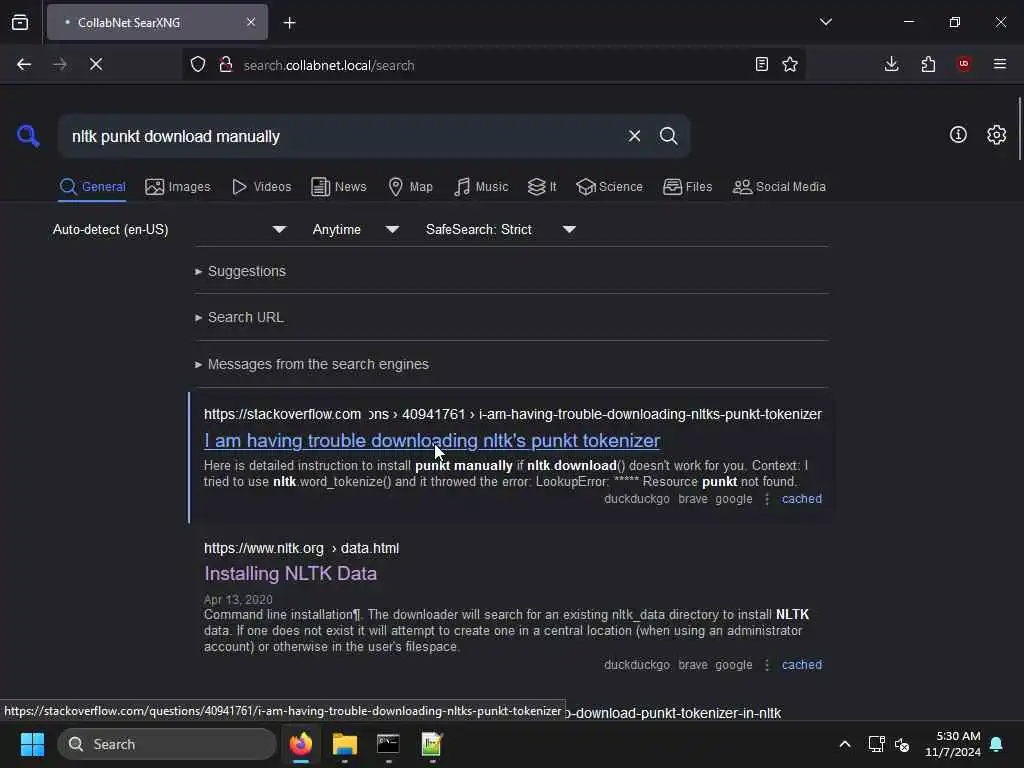Open File Explorer from taskbar
1024x768 pixels.
(344, 744)
